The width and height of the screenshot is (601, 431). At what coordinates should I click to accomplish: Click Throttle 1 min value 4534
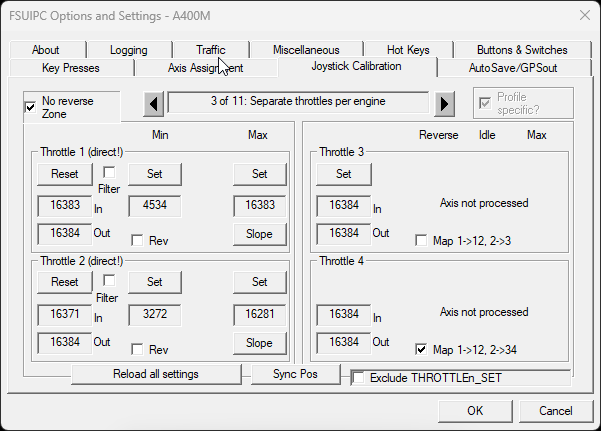point(155,206)
